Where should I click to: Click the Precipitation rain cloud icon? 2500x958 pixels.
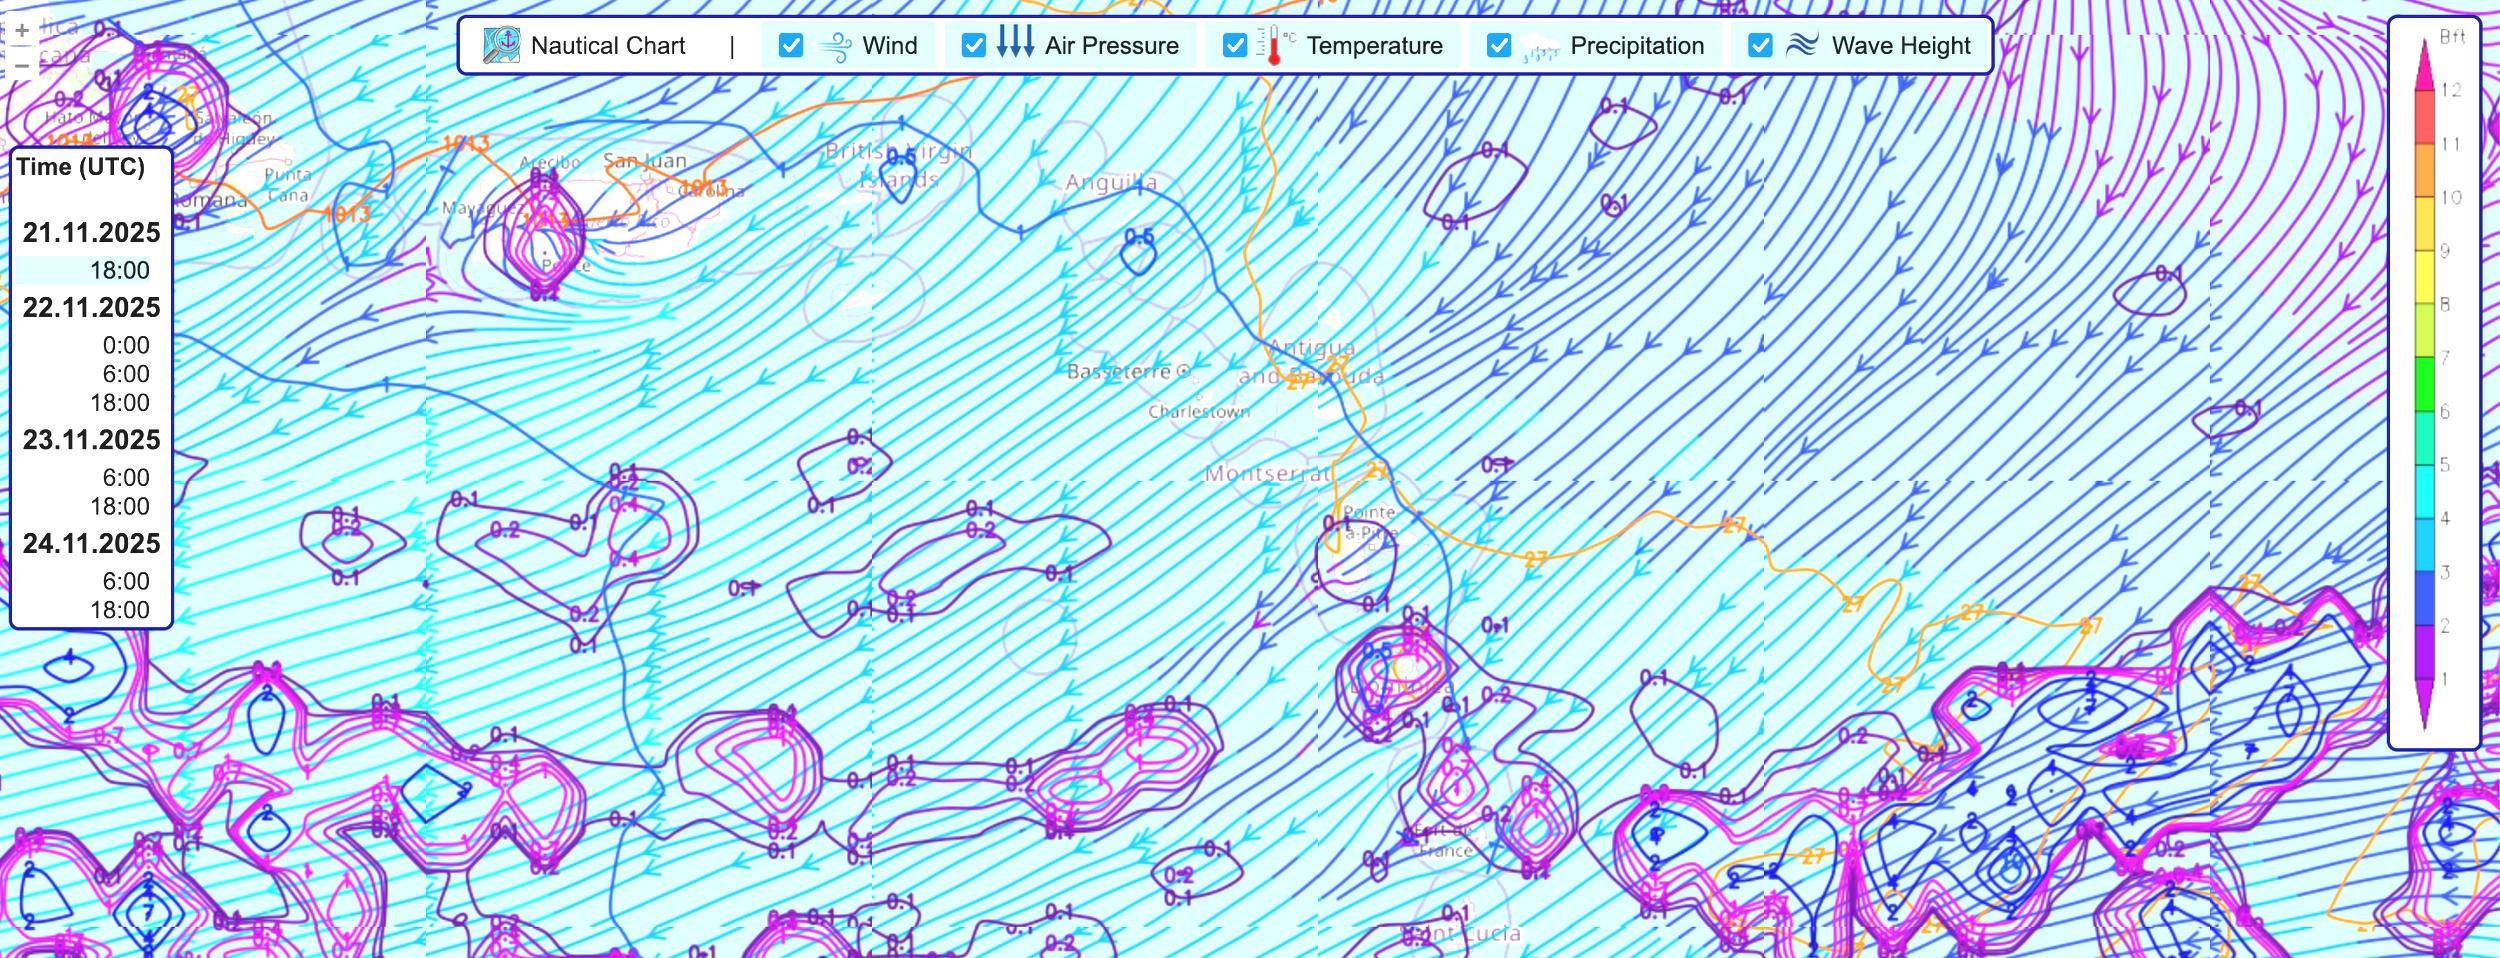[x=1540, y=48]
